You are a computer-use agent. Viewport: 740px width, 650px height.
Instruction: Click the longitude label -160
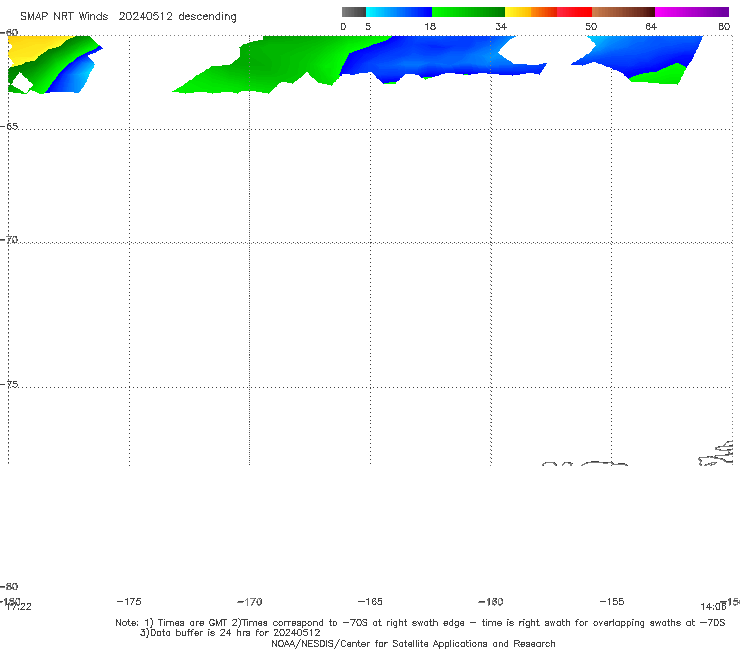(491, 601)
